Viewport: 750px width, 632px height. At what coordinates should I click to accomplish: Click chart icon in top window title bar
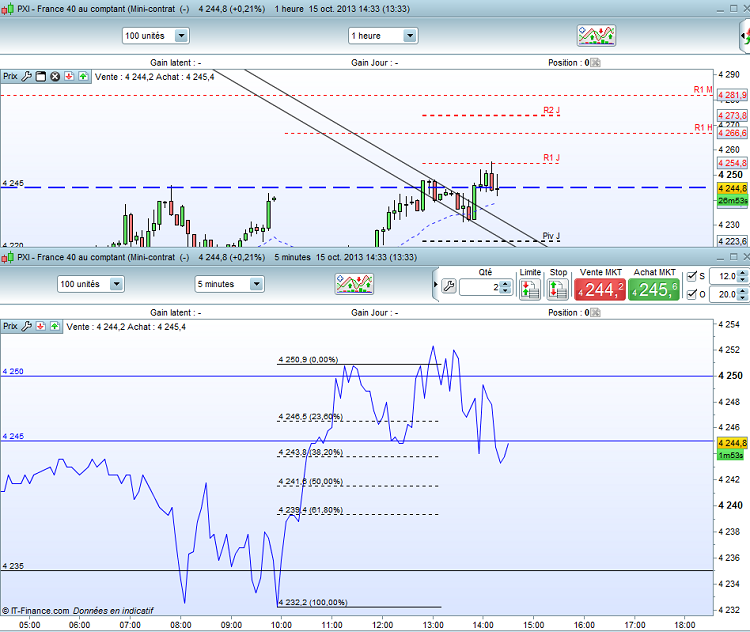tap(7, 9)
